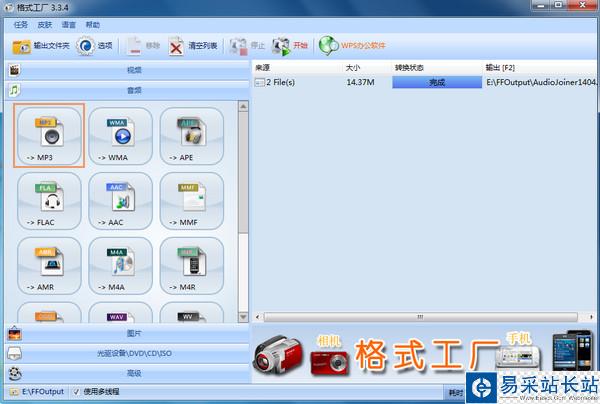Click the Output [F2] column header
This screenshot has height=404, width=600.
[x=540, y=68]
